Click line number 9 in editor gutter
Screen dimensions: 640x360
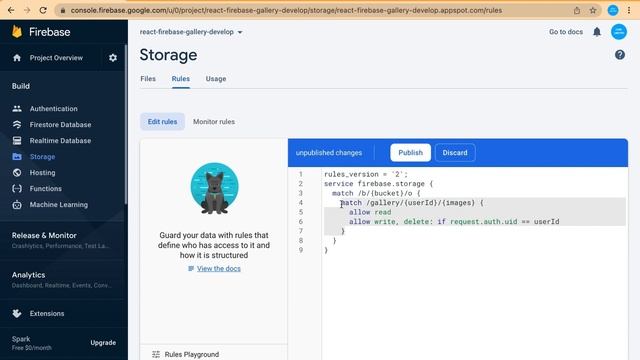click(301, 250)
